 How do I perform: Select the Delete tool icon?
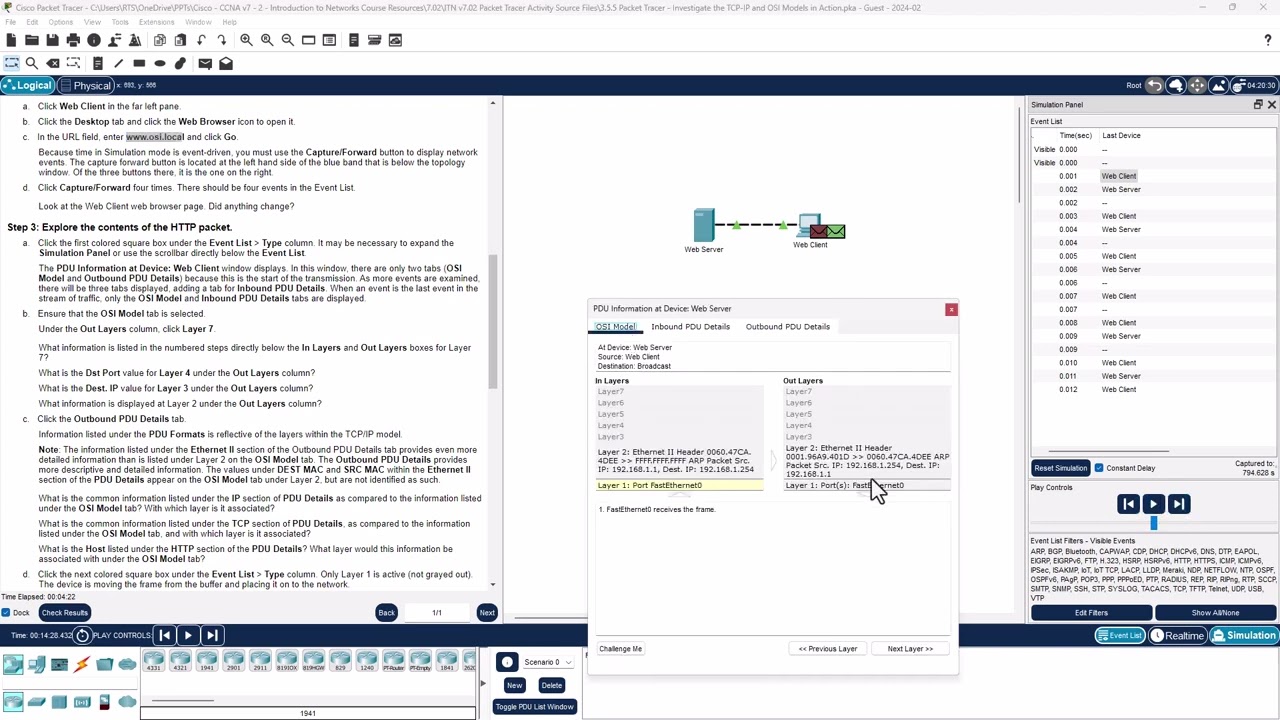click(52, 63)
